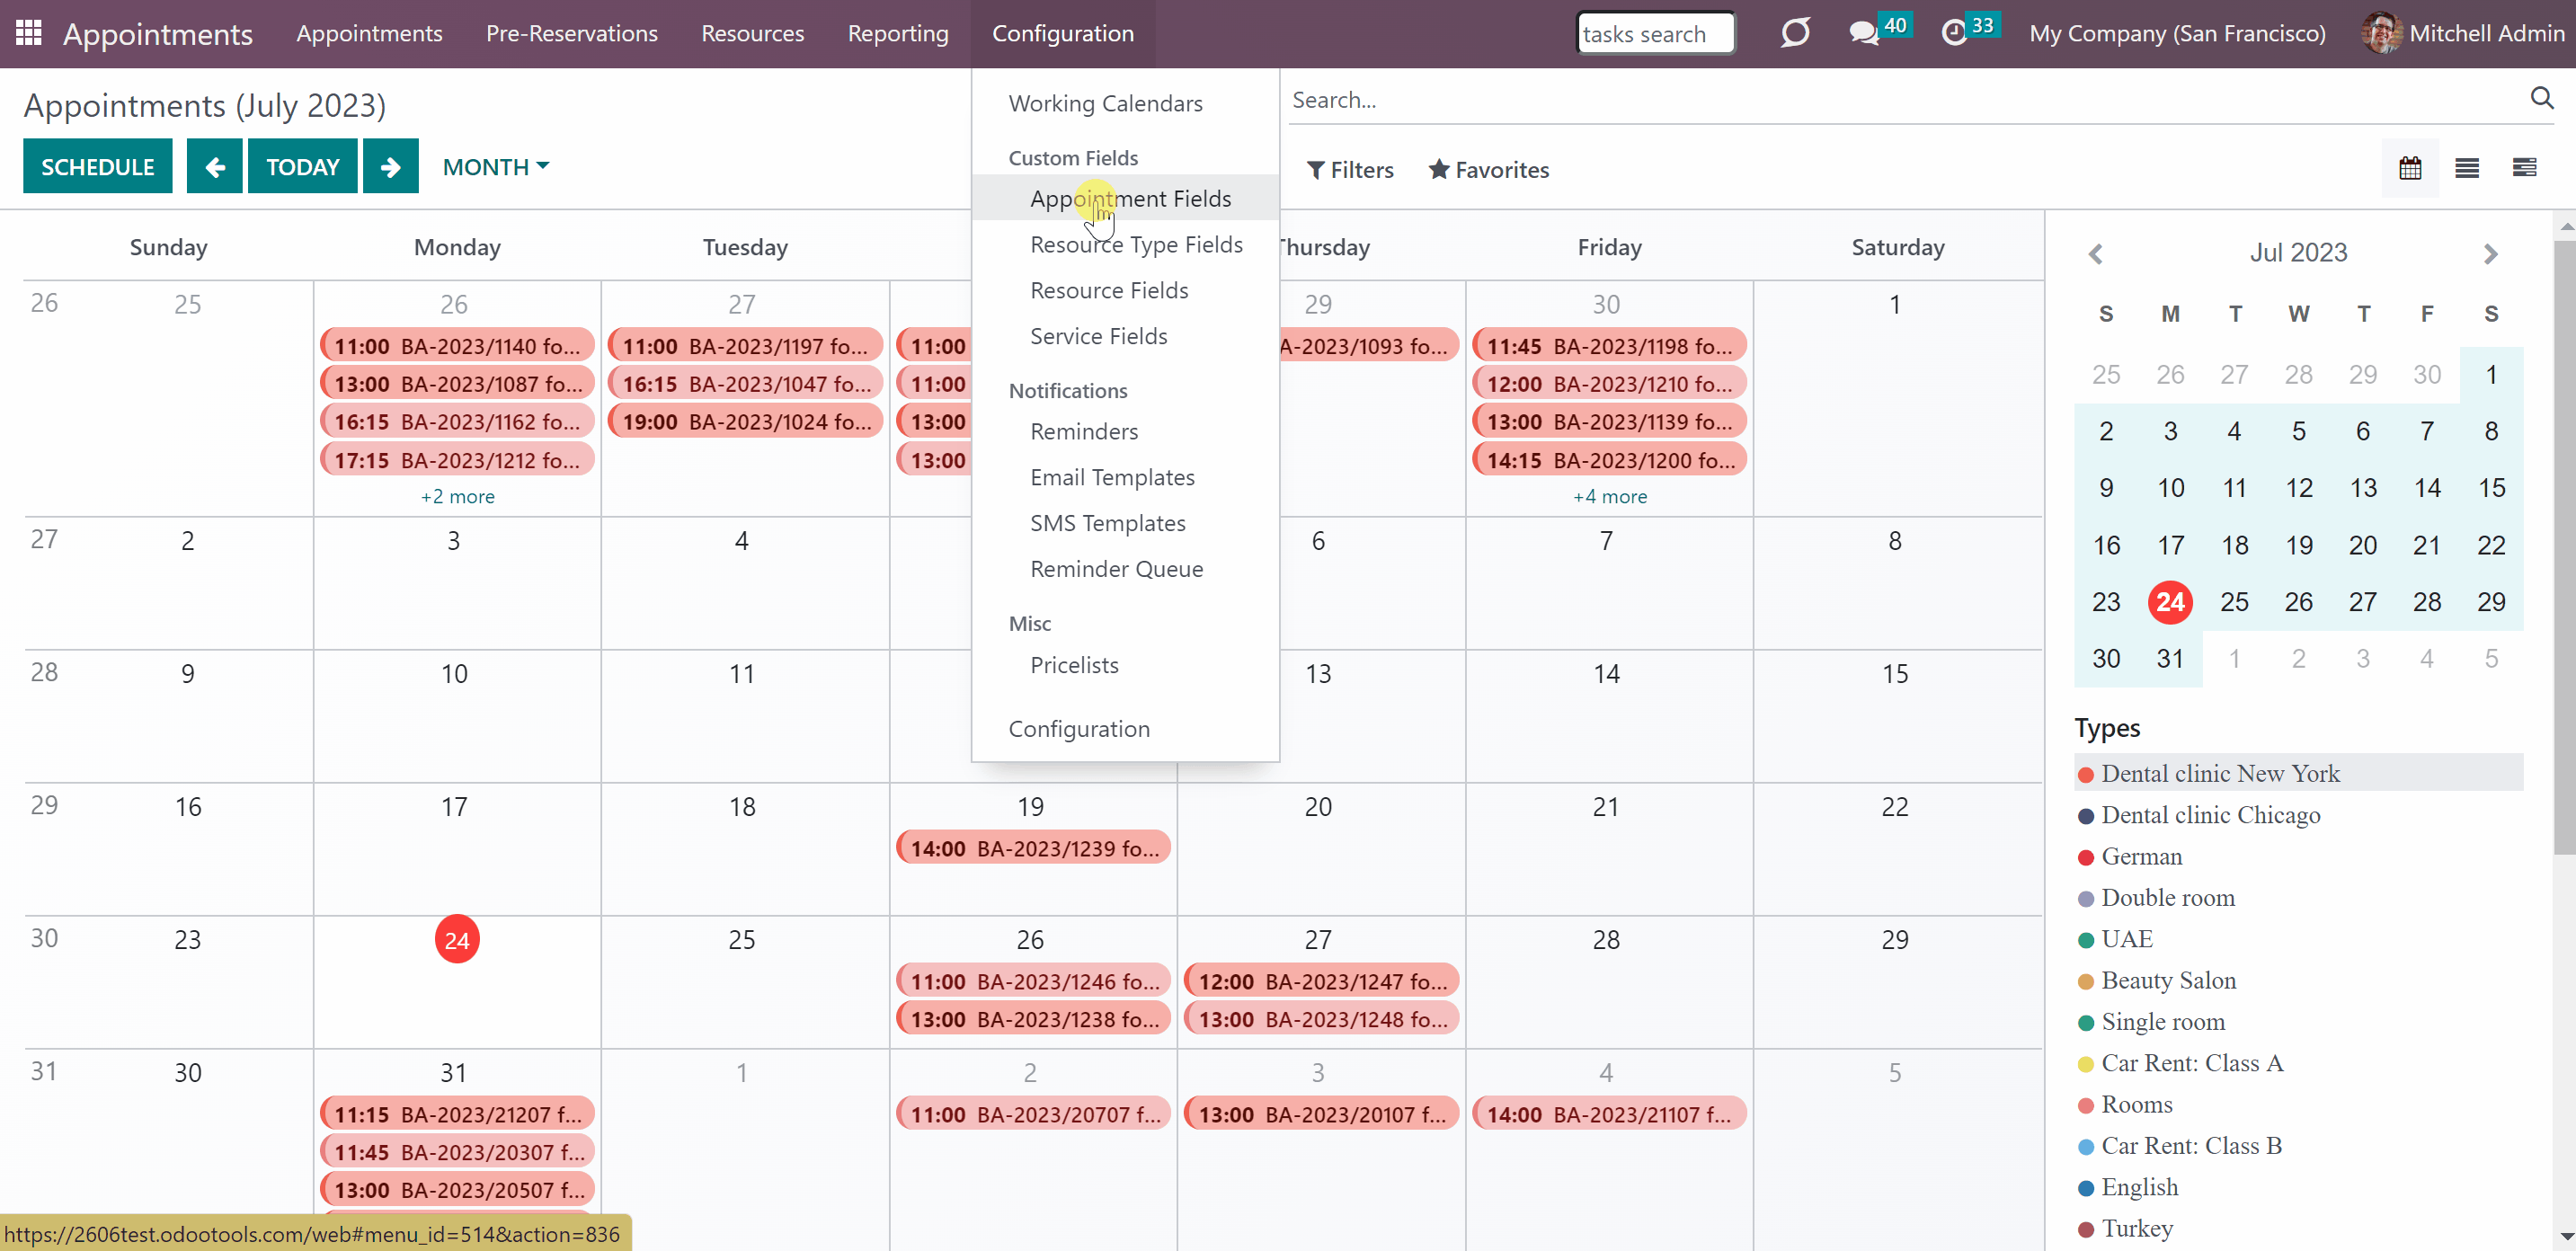Select July 17 in mini calendar
This screenshot has height=1251, width=2576.
pyautogui.click(x=2169, y=545)
